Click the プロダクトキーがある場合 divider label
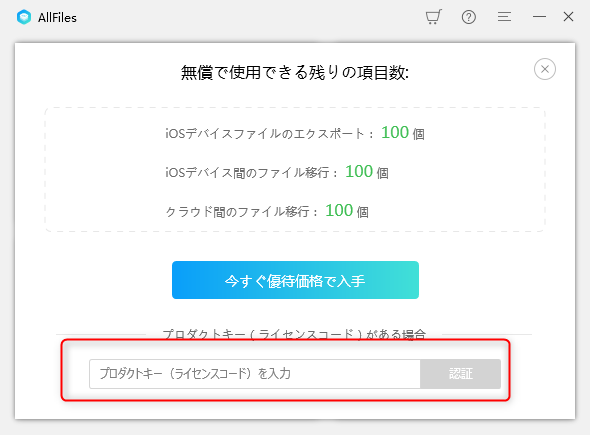This screenshot has width=590, height=435. coord(294,334)
